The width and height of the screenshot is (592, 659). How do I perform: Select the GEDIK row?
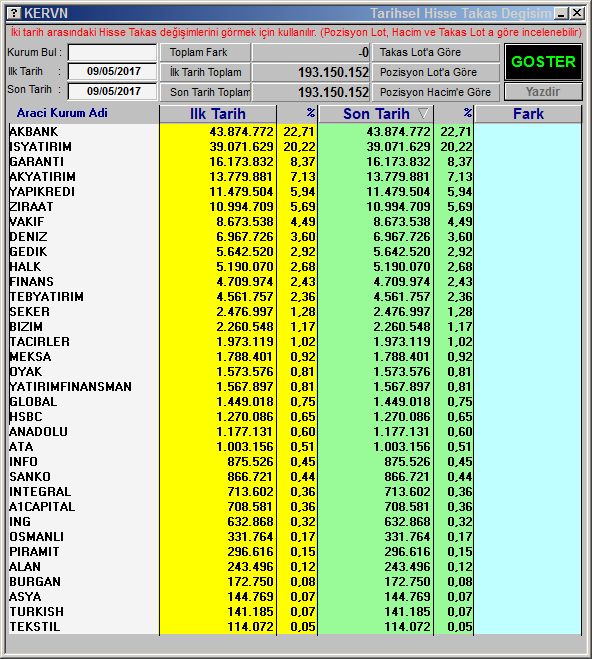coord(295,252)
